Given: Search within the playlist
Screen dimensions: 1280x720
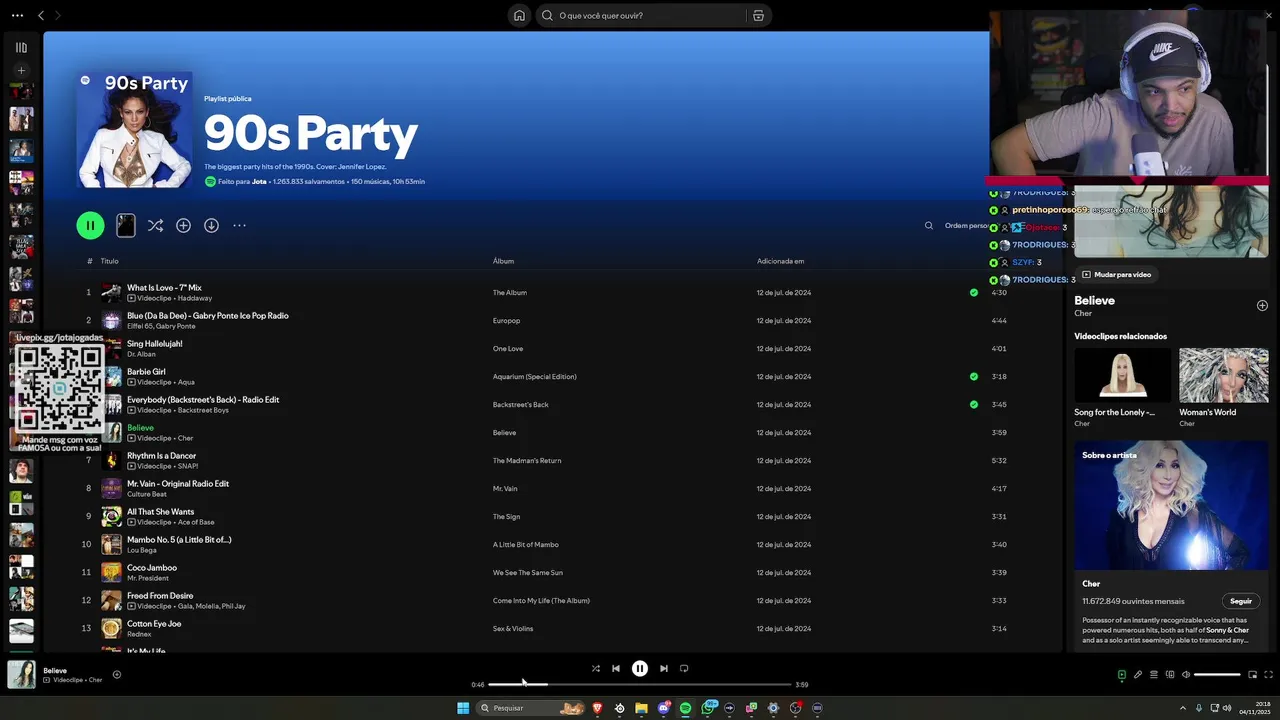Looking at the screenshot, I should [x=929, y=225].
